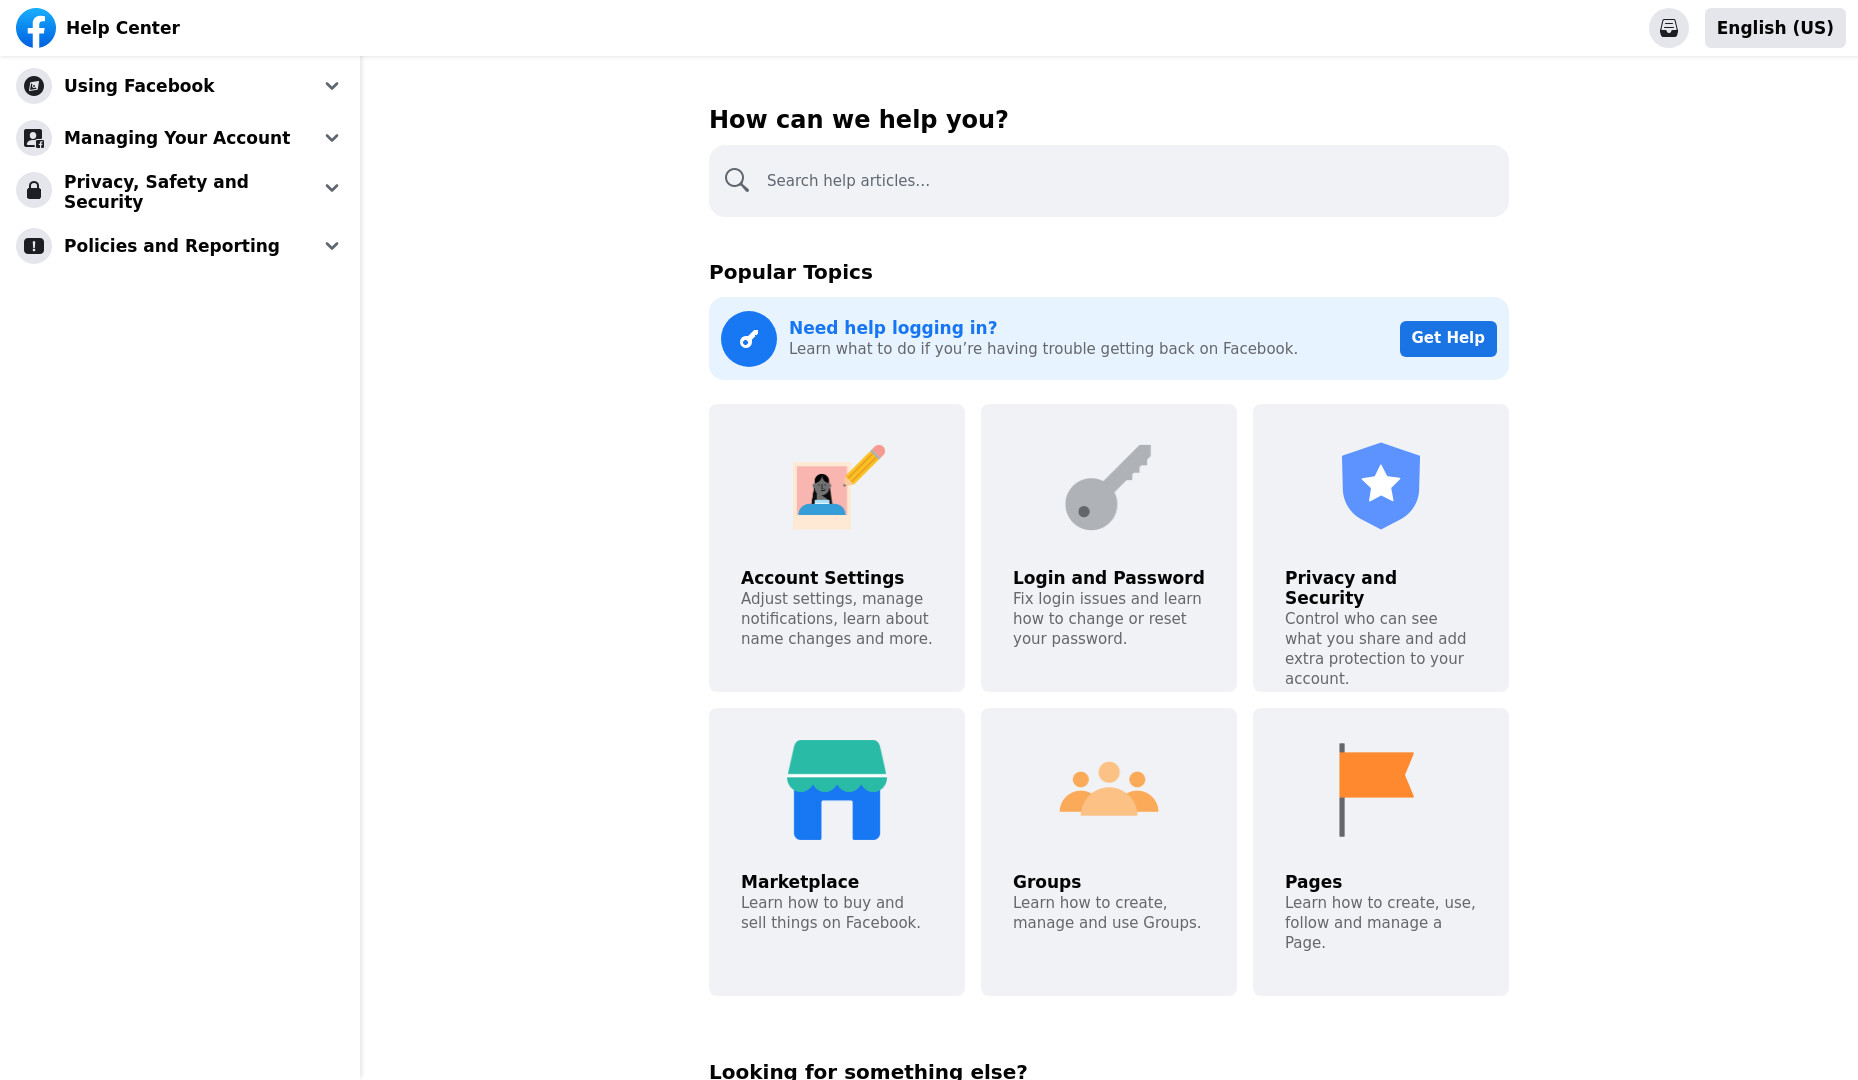This screenshot has height=1080, width=1858.
Task: Open the Marketplace topic title
Action: click(x=800, y=882)
